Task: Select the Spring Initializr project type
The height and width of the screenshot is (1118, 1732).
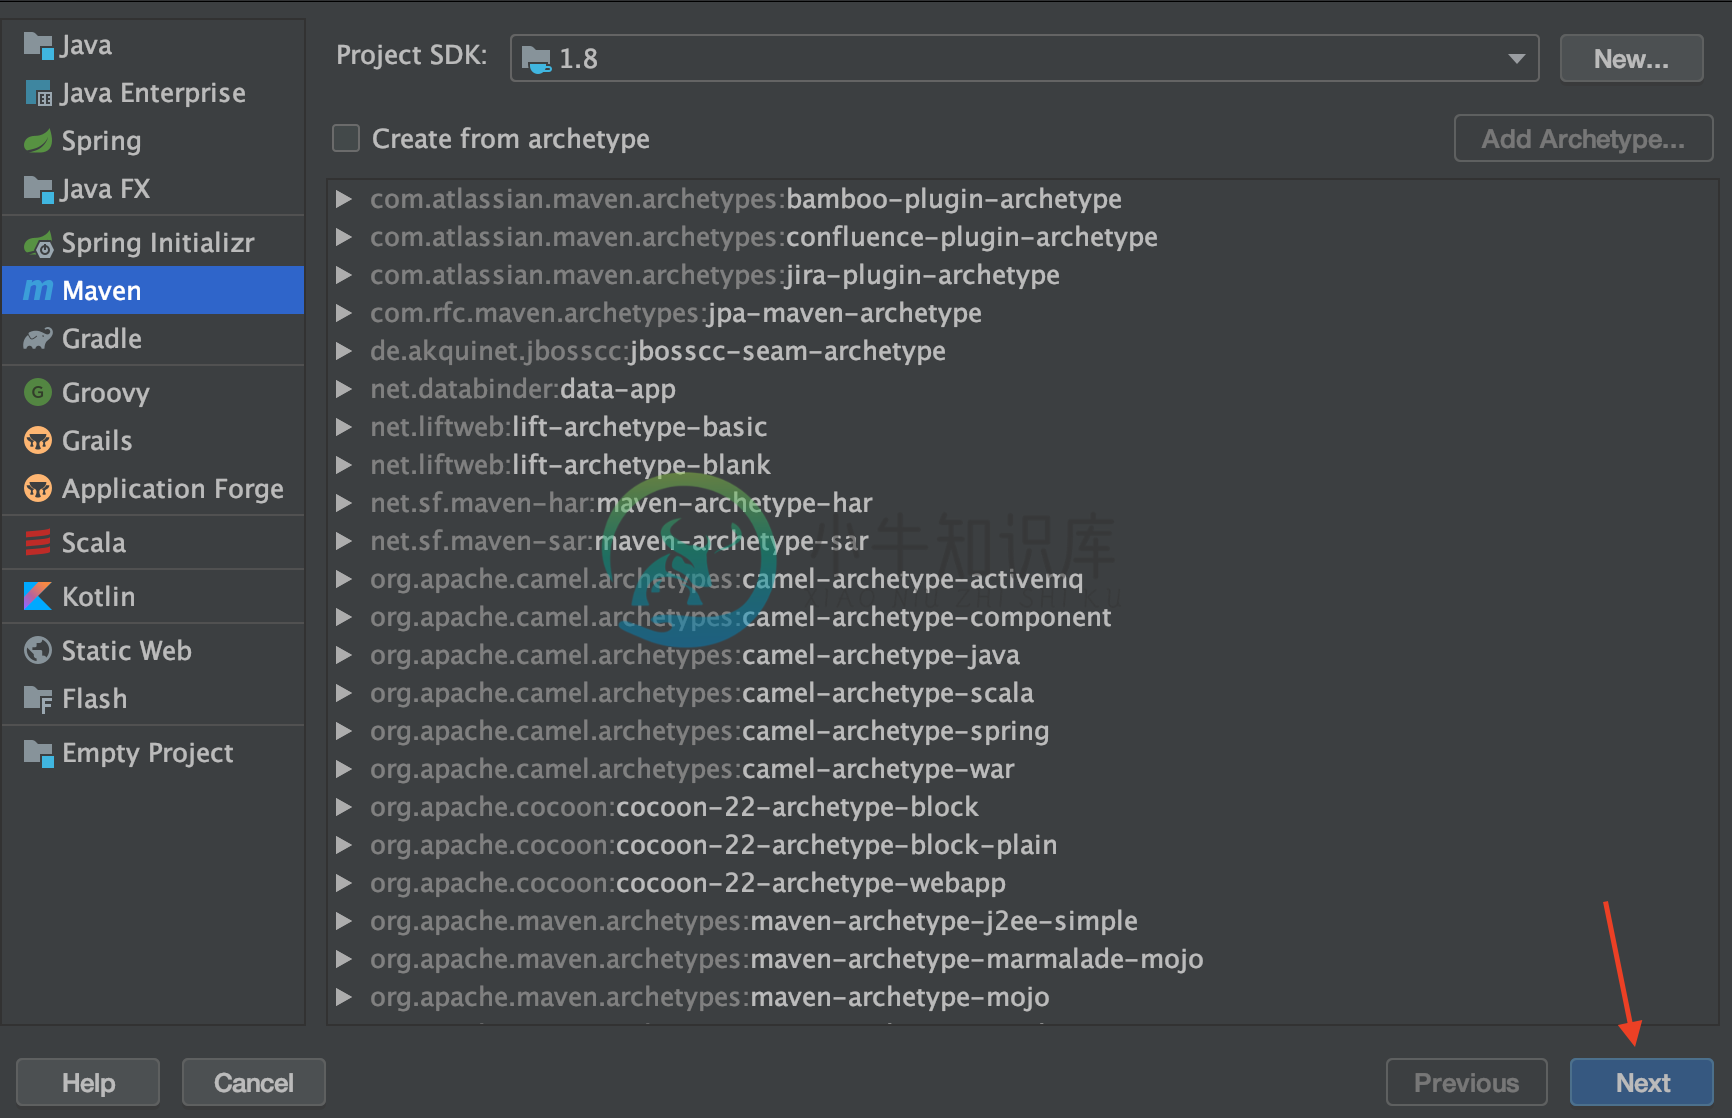Action: point(153,243)
